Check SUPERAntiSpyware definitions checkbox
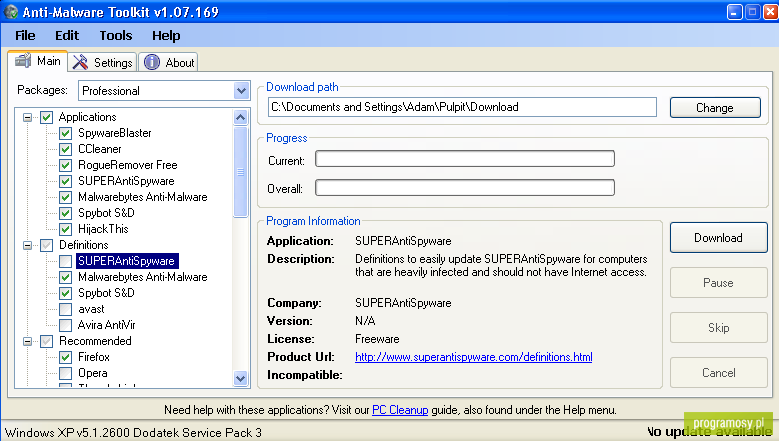 point(66,261)
